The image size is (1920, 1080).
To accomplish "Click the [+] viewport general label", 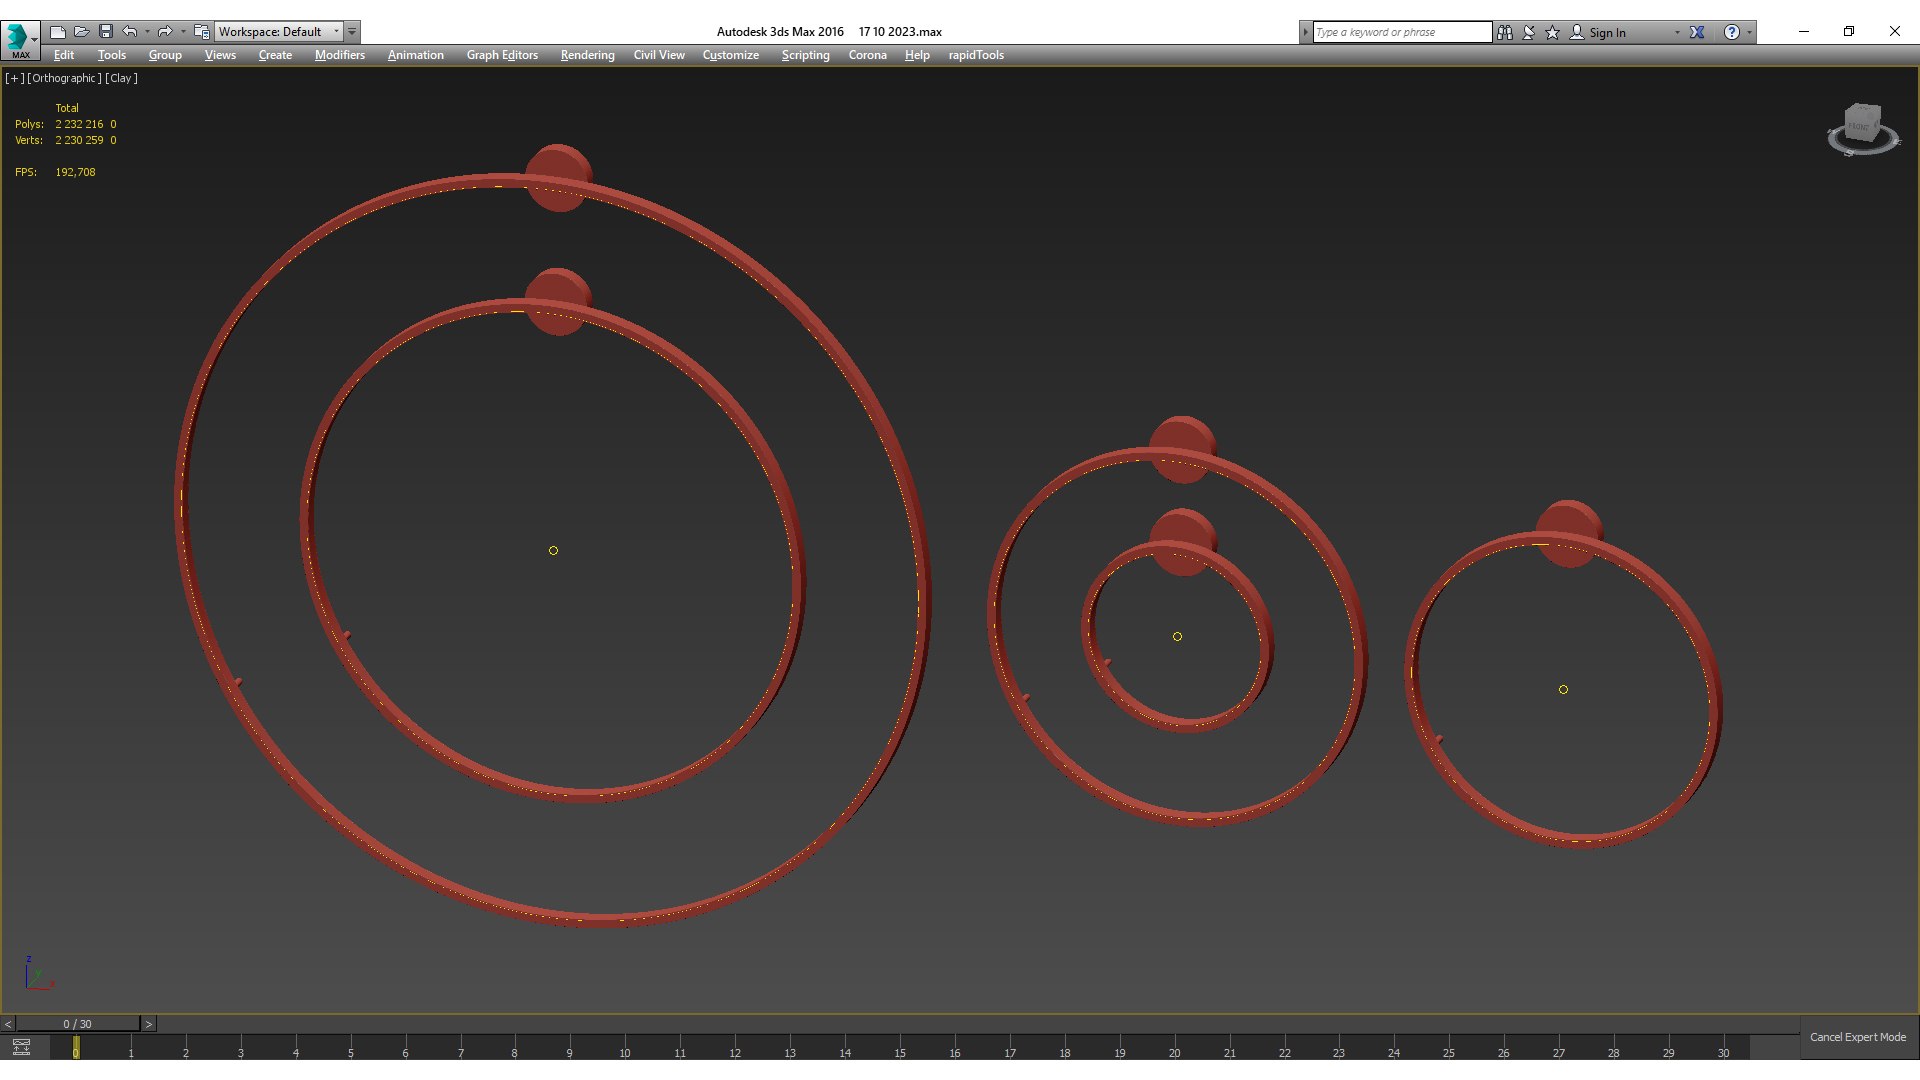I will click(15, 78).
